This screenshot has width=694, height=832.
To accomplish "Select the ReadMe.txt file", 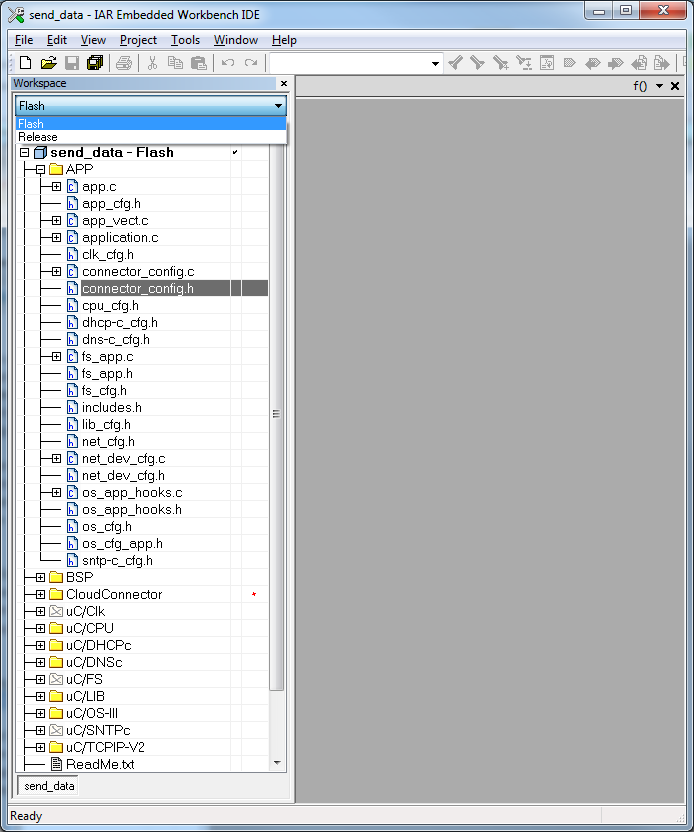I will click(x=99, y=765).
